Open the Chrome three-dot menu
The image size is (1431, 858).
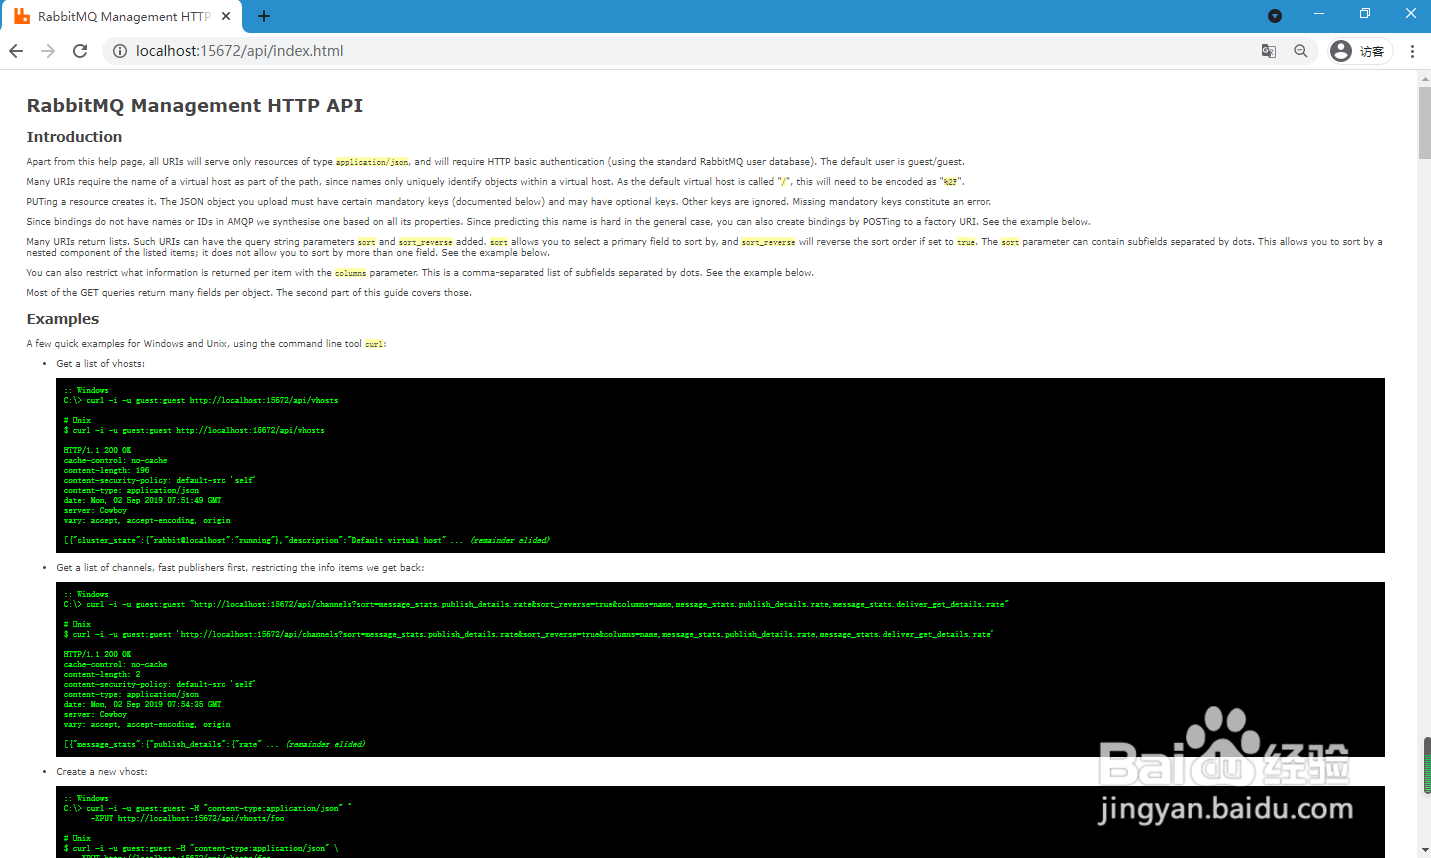pyautogui.click(x=1412, y=51)
